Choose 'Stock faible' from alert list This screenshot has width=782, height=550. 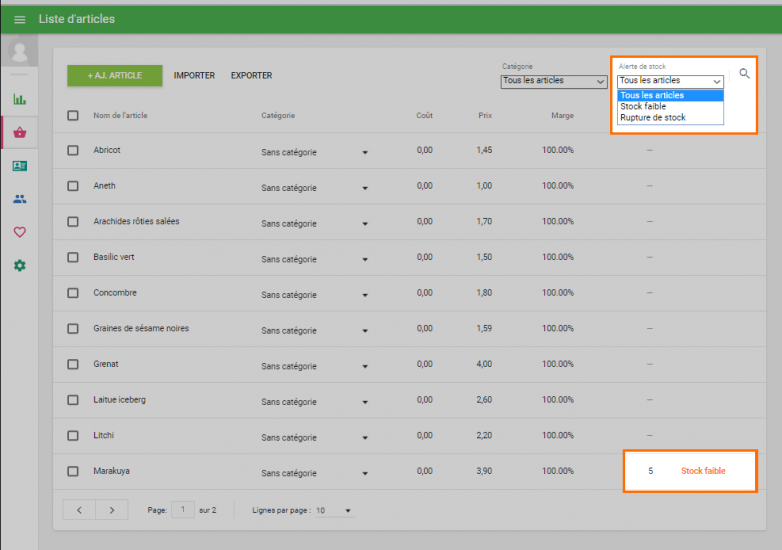click(x=643, y=106)
